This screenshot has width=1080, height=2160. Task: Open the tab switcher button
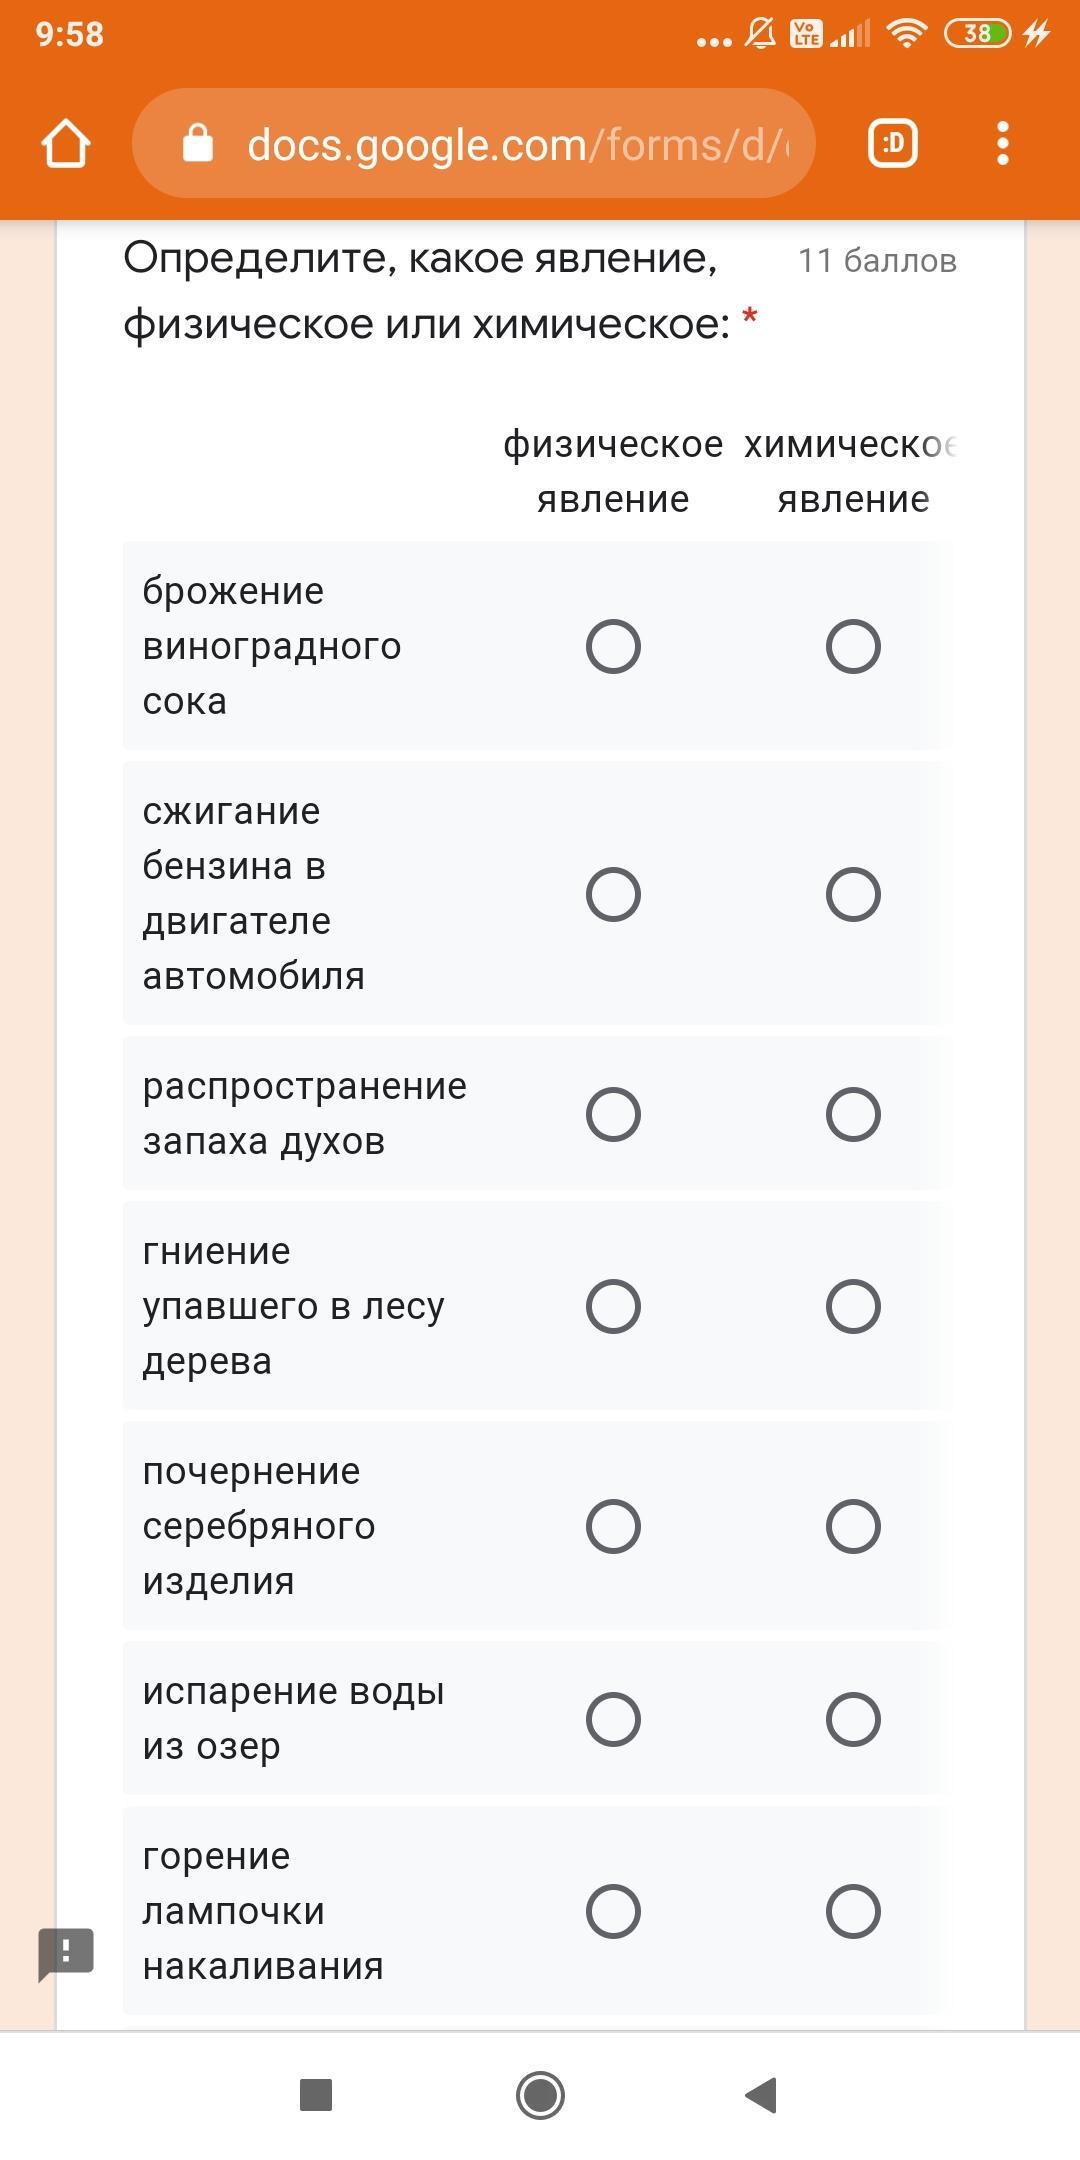coord(892,144)
